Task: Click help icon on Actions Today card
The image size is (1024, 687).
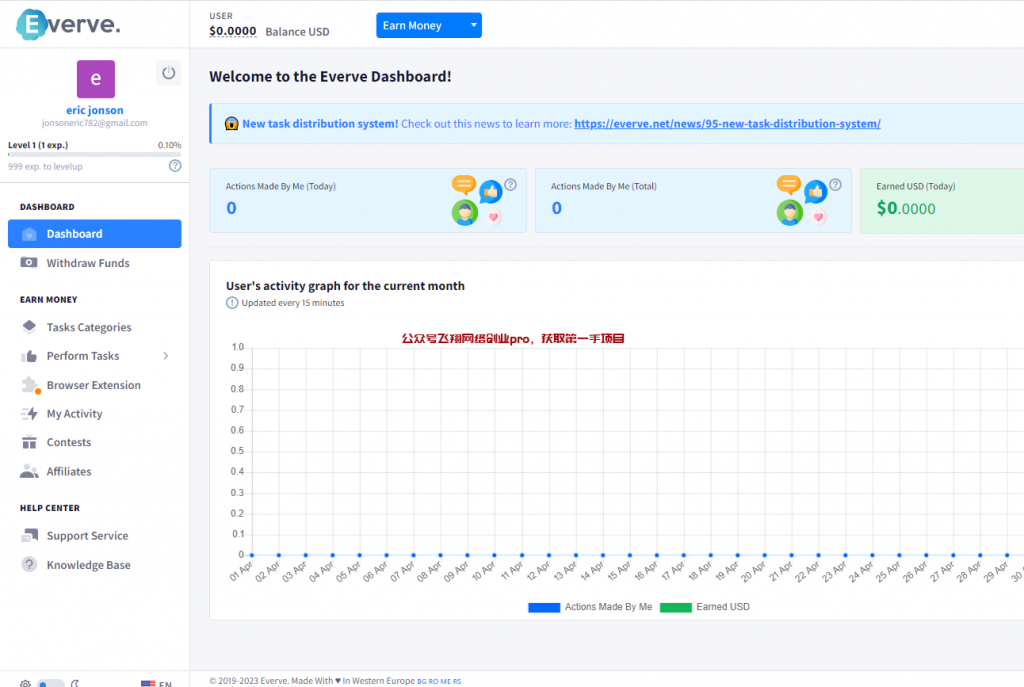Action: click(x=510, y=185)
